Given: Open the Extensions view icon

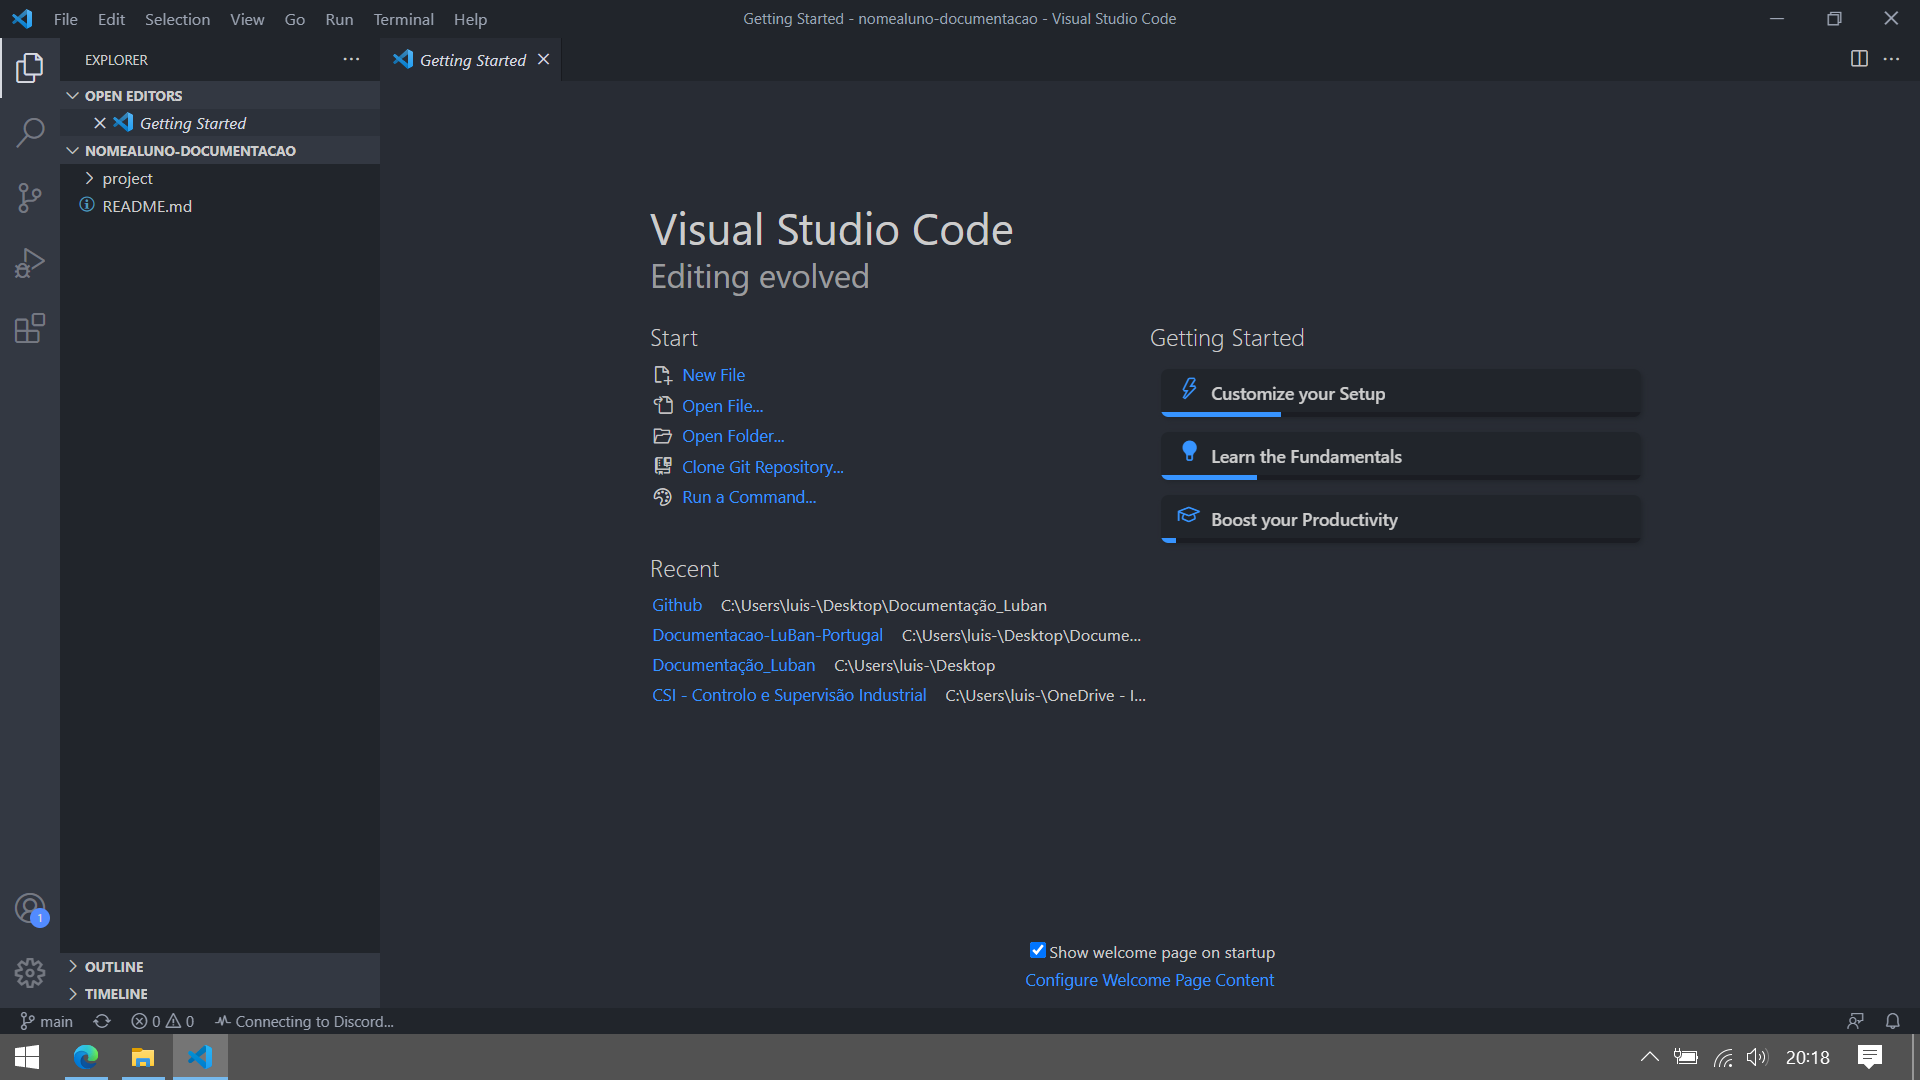Looking at the screenshot, I should pos(30,328).
